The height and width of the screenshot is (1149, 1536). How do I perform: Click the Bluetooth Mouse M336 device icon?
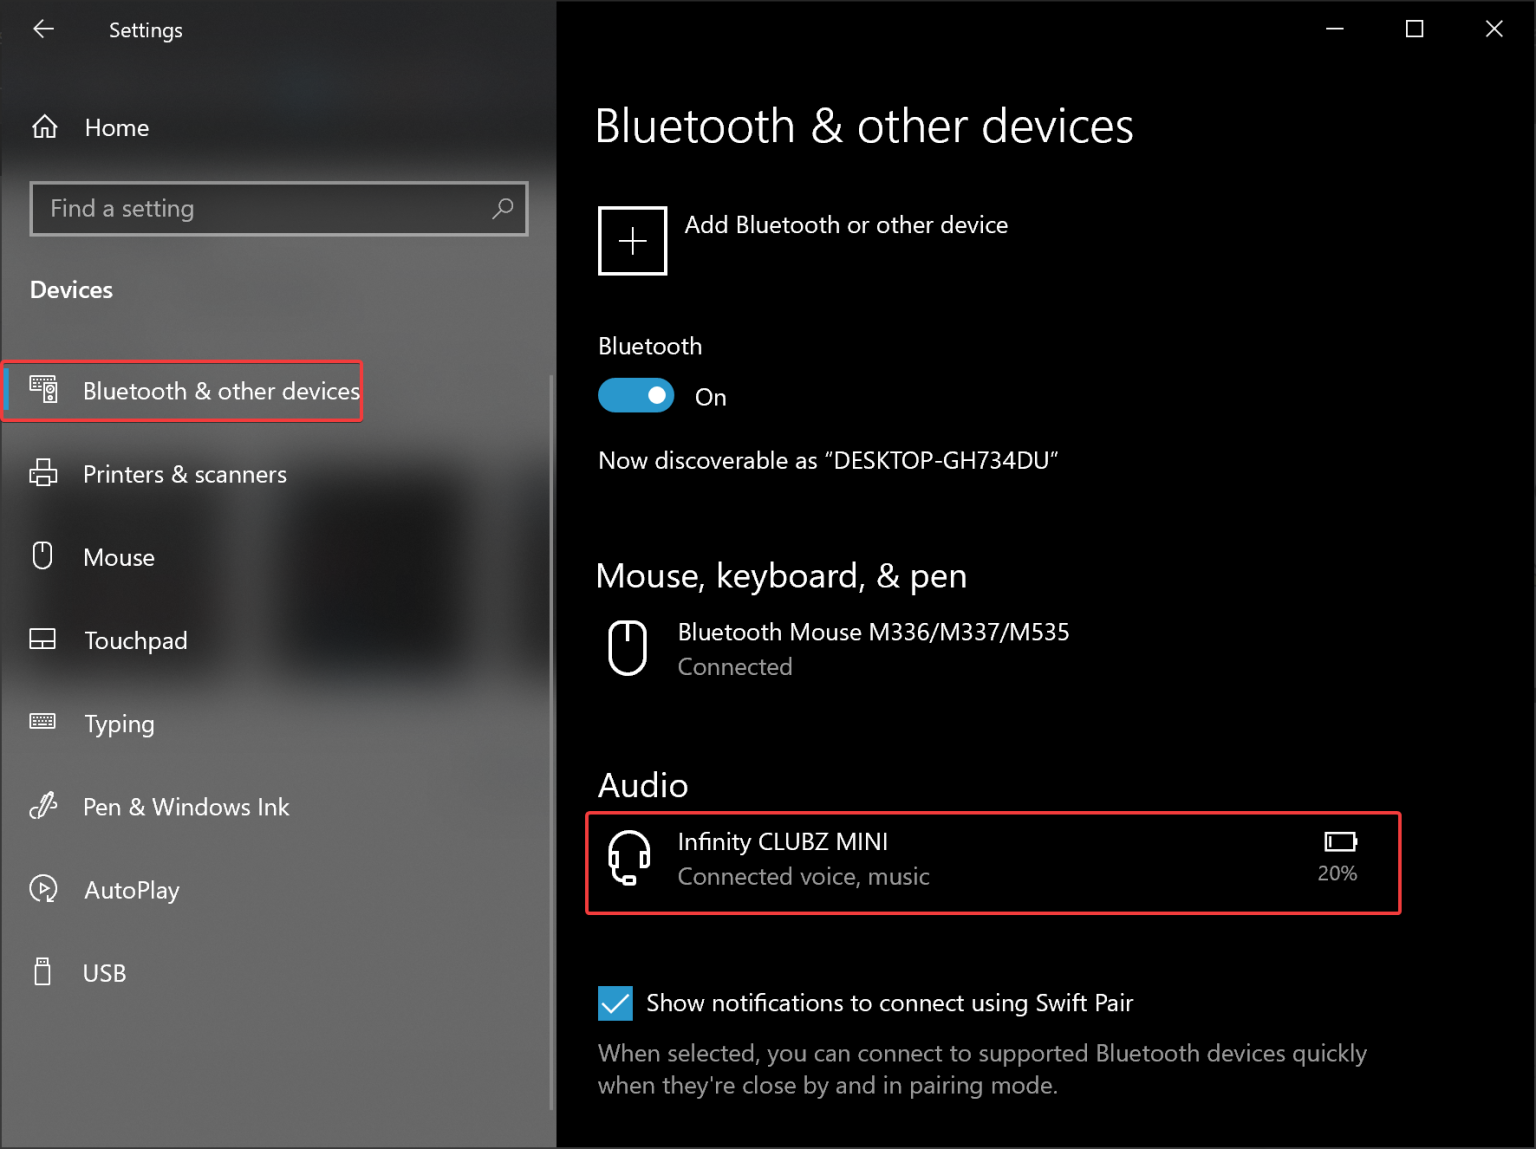(628, 648)
